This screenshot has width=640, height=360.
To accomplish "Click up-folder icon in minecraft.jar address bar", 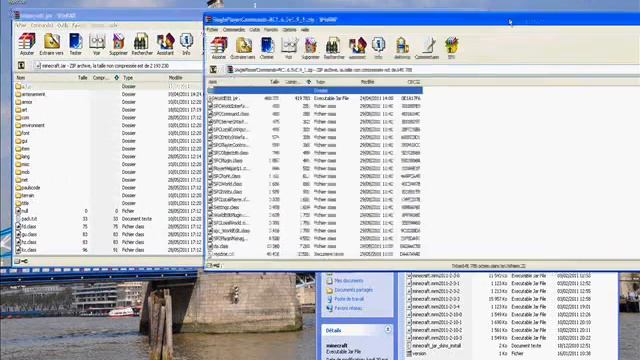I will point(21,65).
